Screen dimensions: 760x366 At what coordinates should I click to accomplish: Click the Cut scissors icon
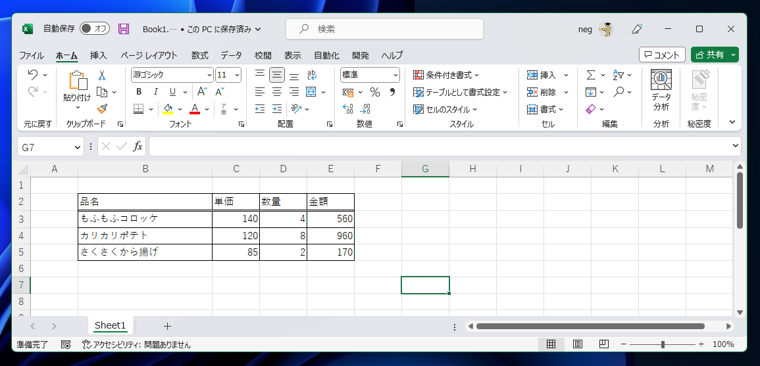(x=102, y=75)
